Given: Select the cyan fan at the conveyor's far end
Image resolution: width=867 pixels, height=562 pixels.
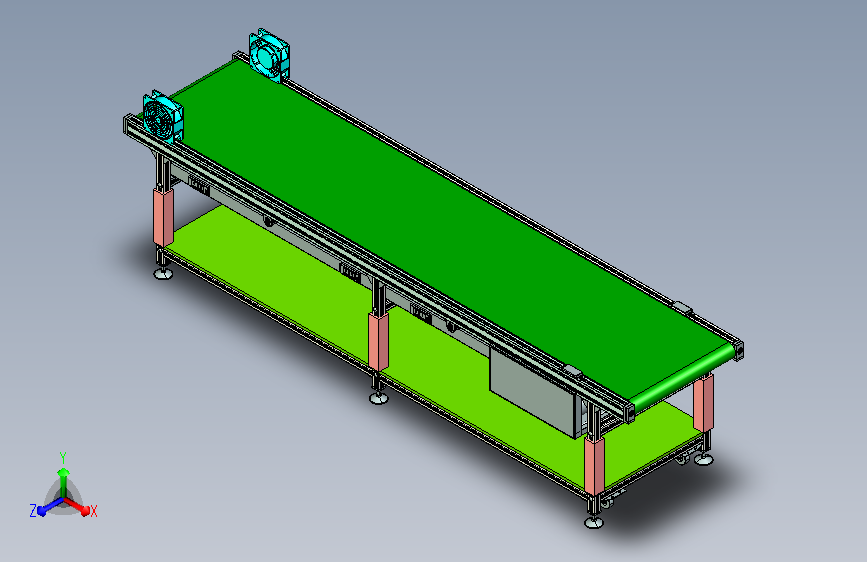Looking at the screenshot, I should pos(269,55).
